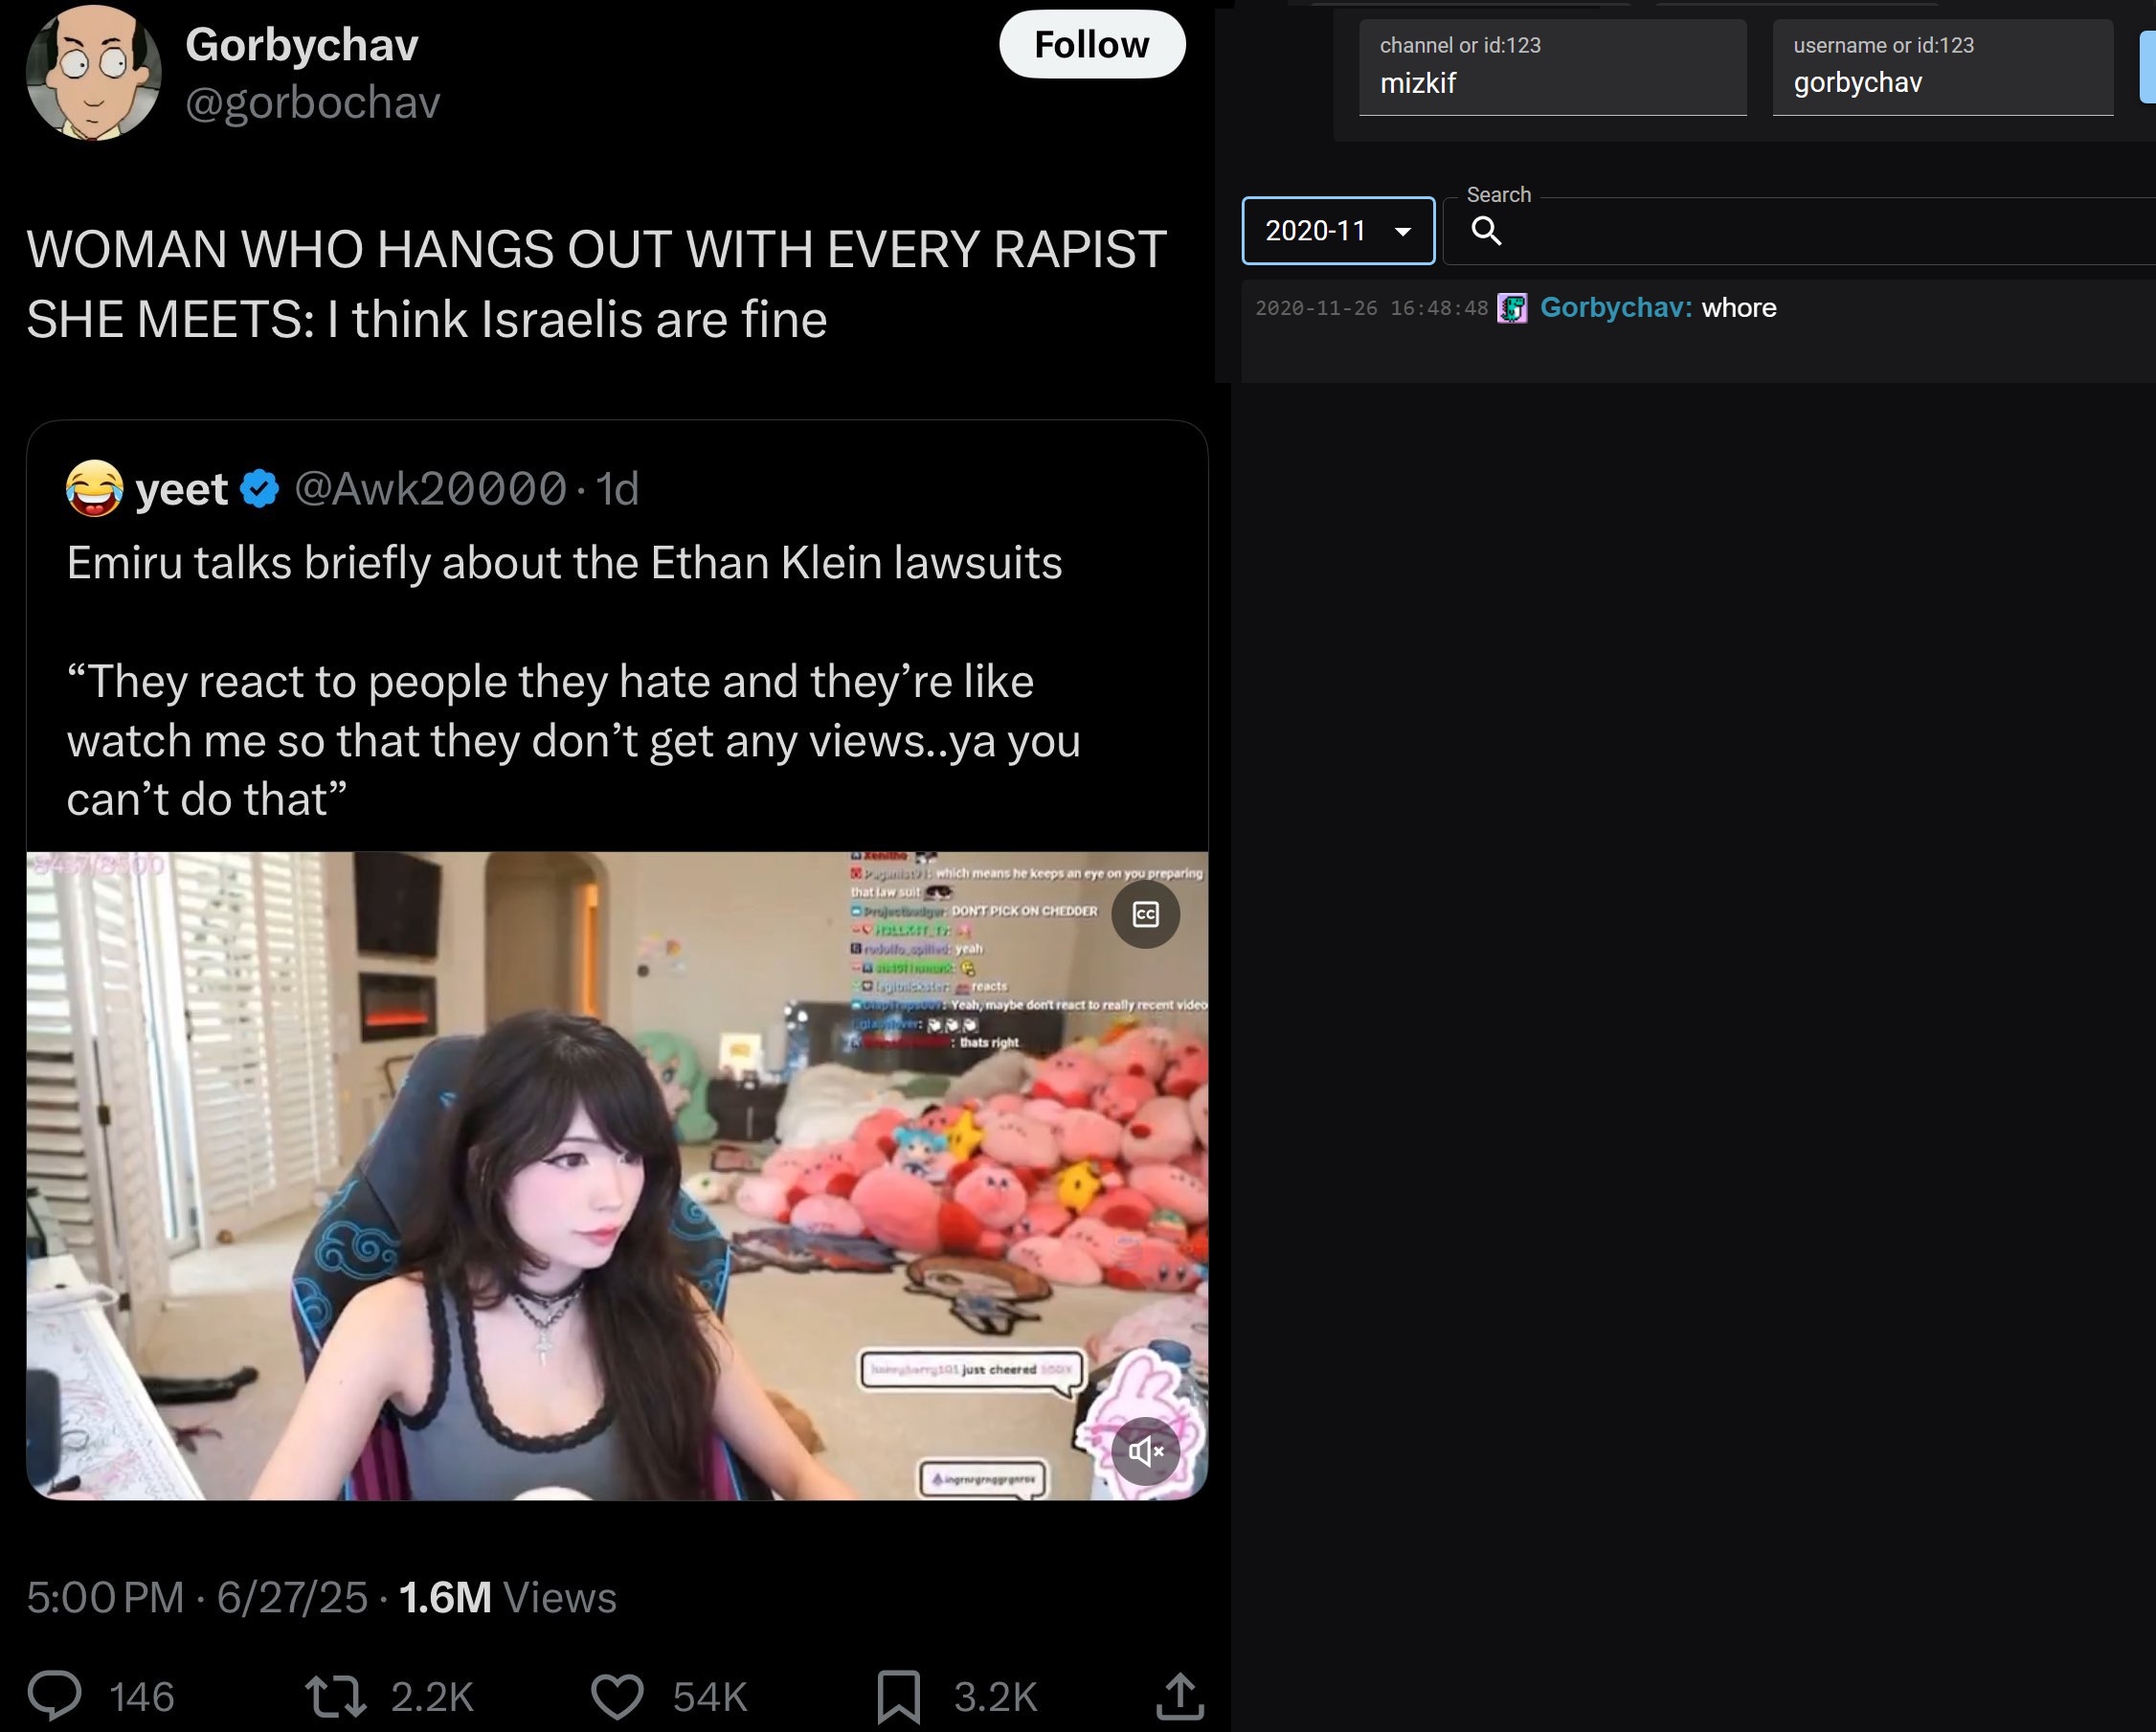Like the tweet with heart icon
Image resolution: width=2156 pixels, height=1732 pixels.
617,1697
